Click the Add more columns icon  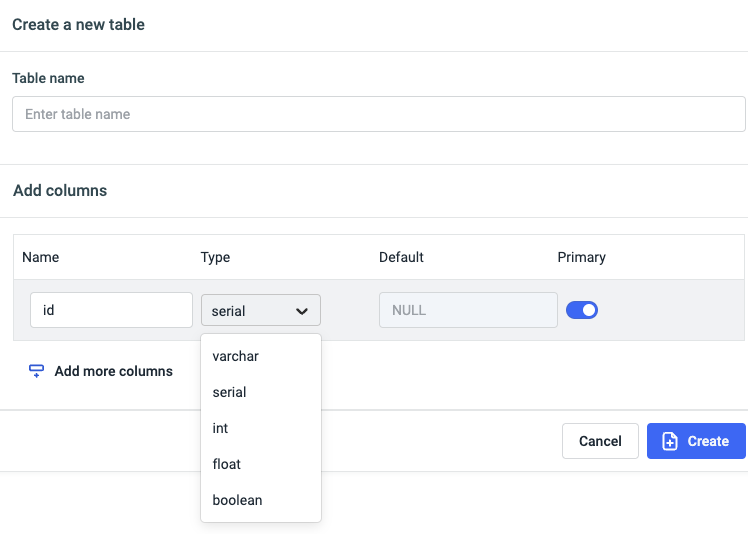37,371
